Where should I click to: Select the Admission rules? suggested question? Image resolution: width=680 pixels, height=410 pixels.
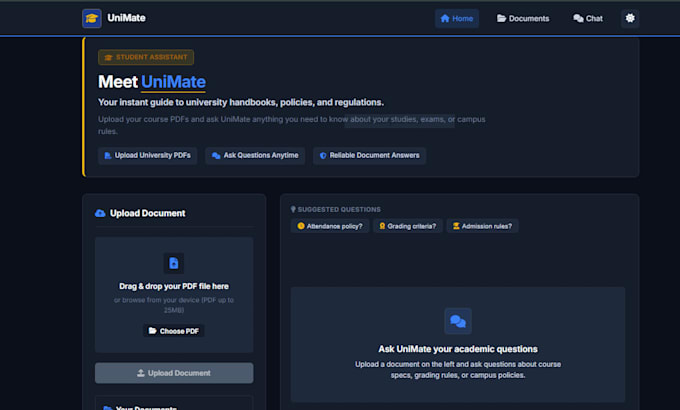(482, 226)
